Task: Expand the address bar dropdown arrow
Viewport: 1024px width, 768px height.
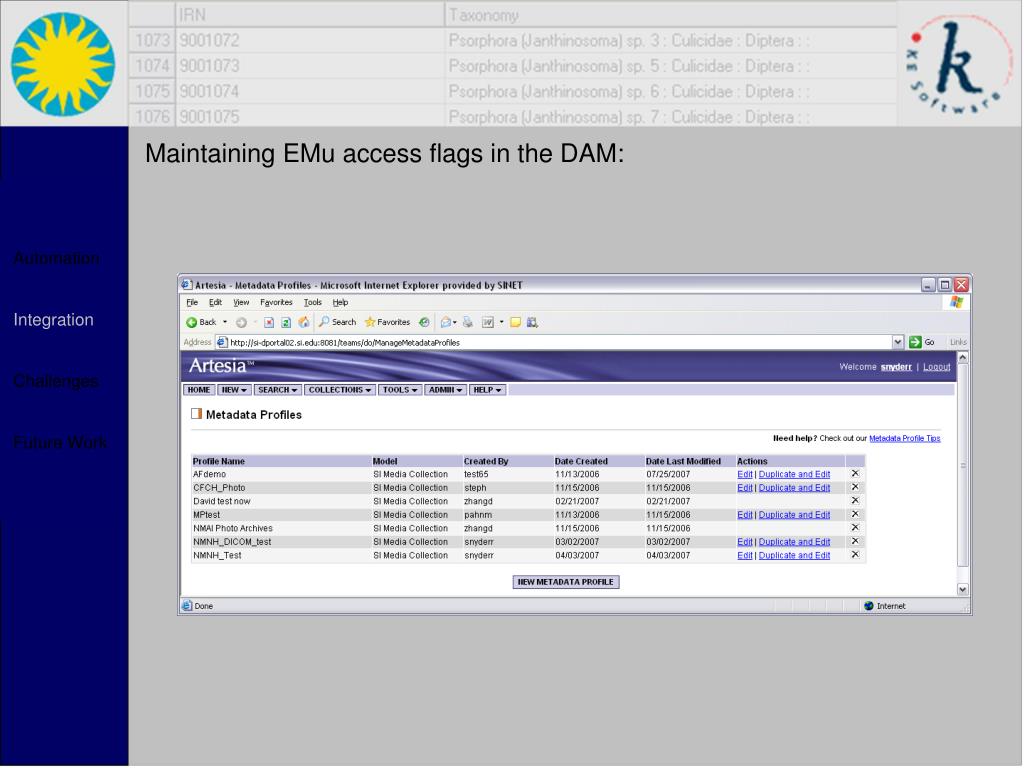Action: coord(899,343)
